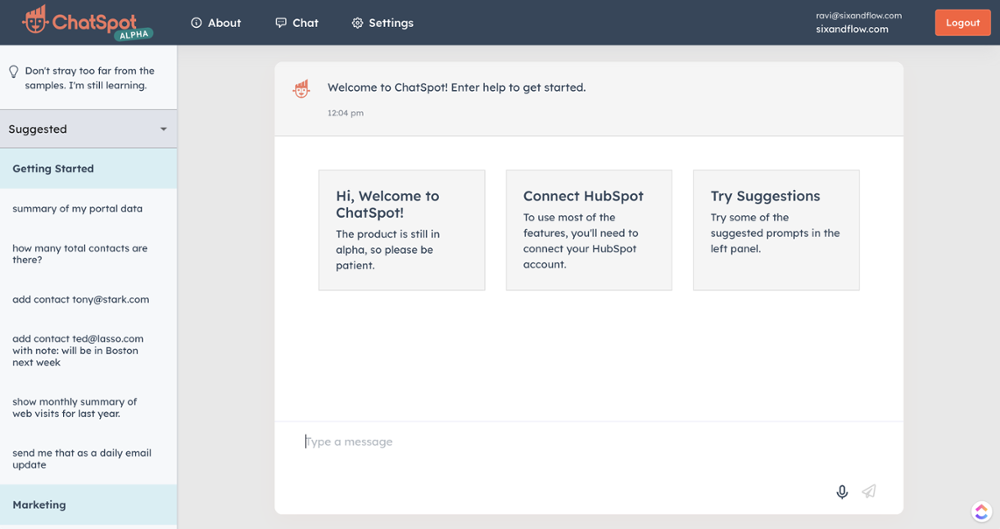Click the microphone voice input icon
This screenshot has width=1000, height=529.
click(x=842, y=491)
